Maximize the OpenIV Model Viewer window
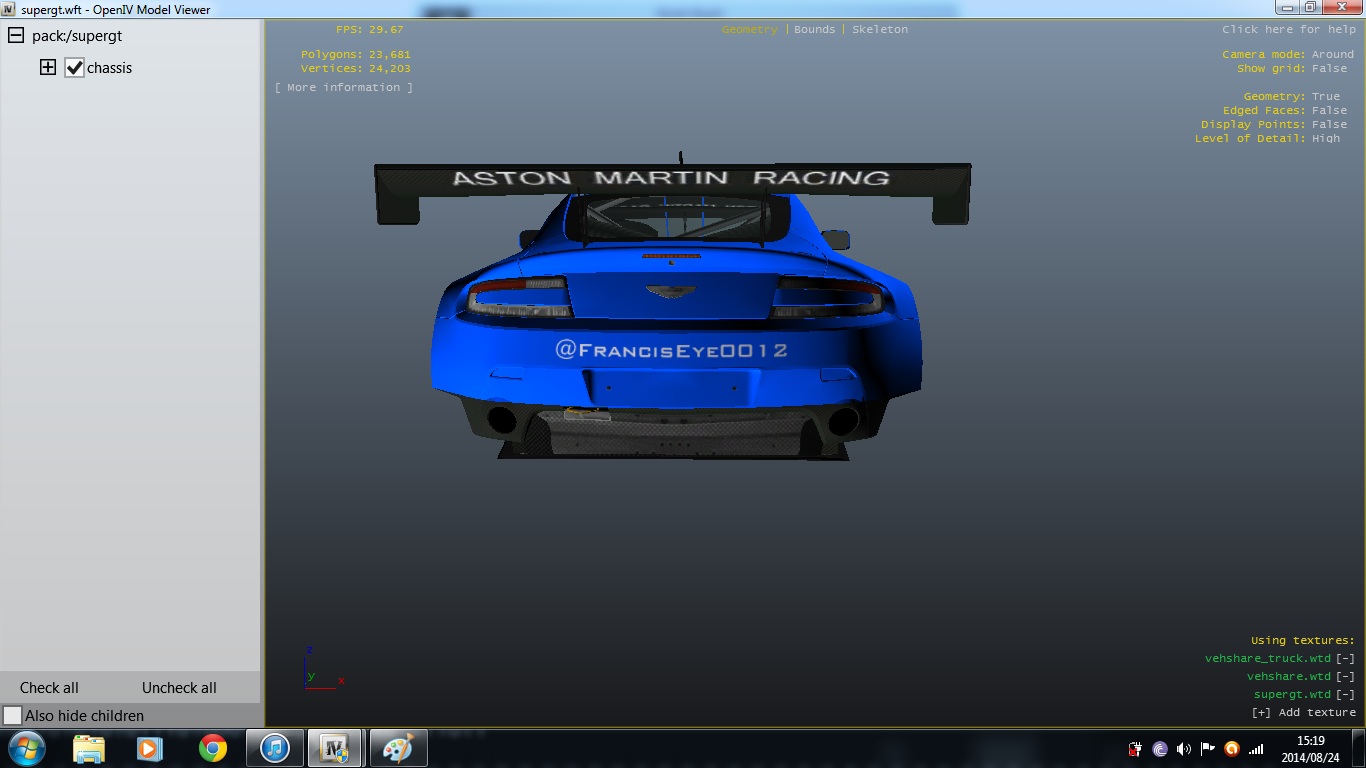 [1311, 7]
